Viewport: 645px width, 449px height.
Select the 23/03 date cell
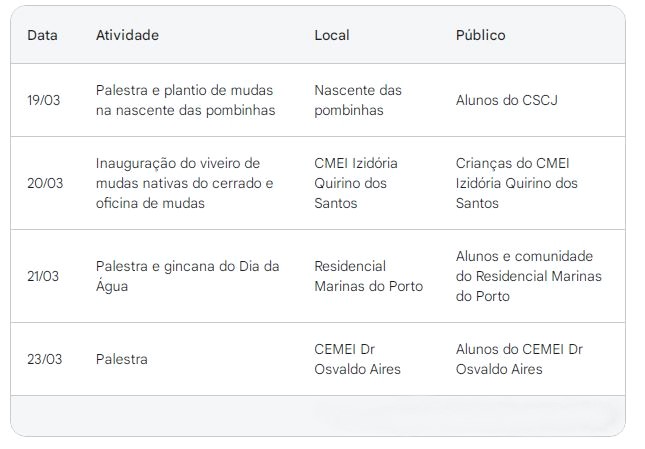click(44, 359)
